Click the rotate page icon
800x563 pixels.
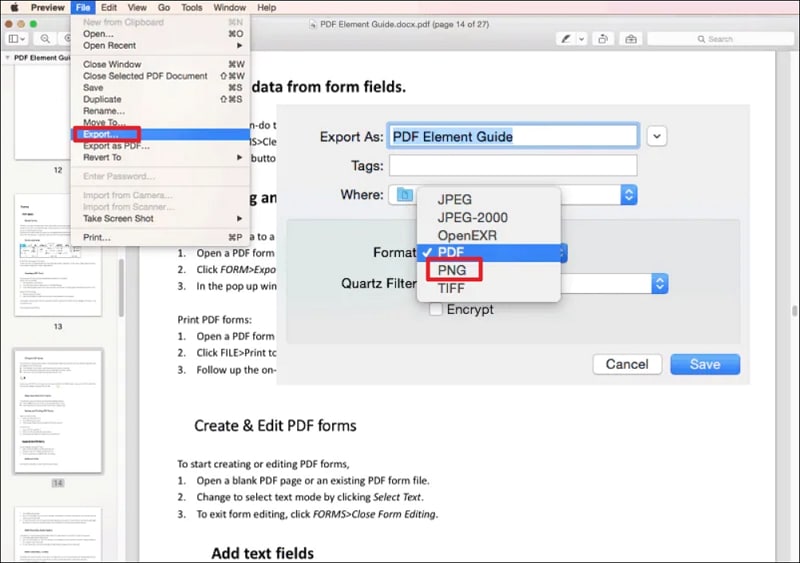pyautogui.click(x=603, y=39)
